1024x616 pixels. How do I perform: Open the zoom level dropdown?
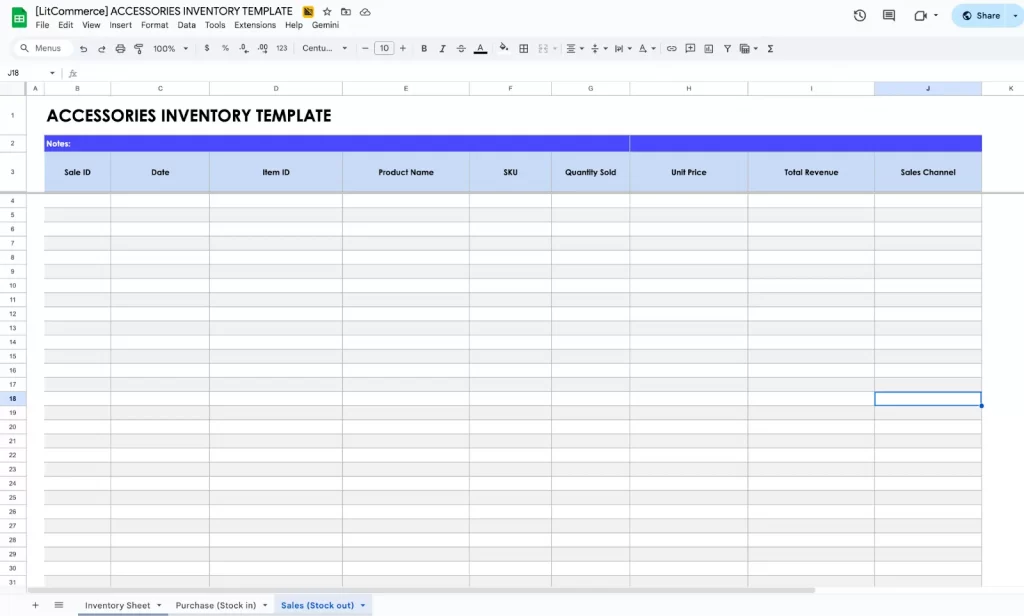tap(167, 48)
